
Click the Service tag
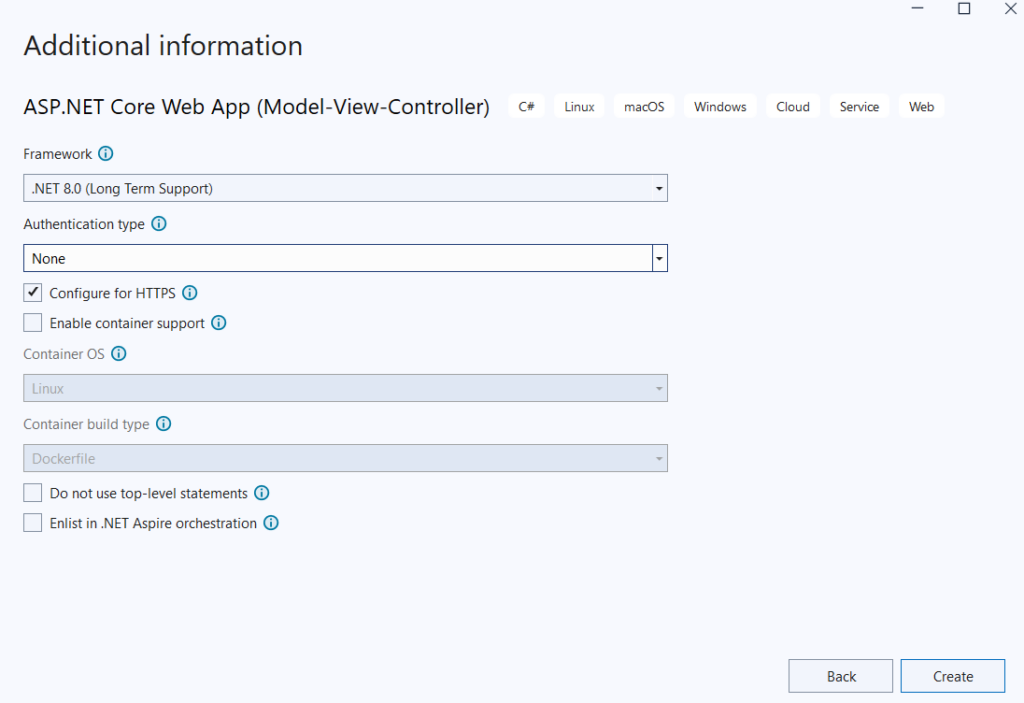pyautogui.click(x=859, y=106)
